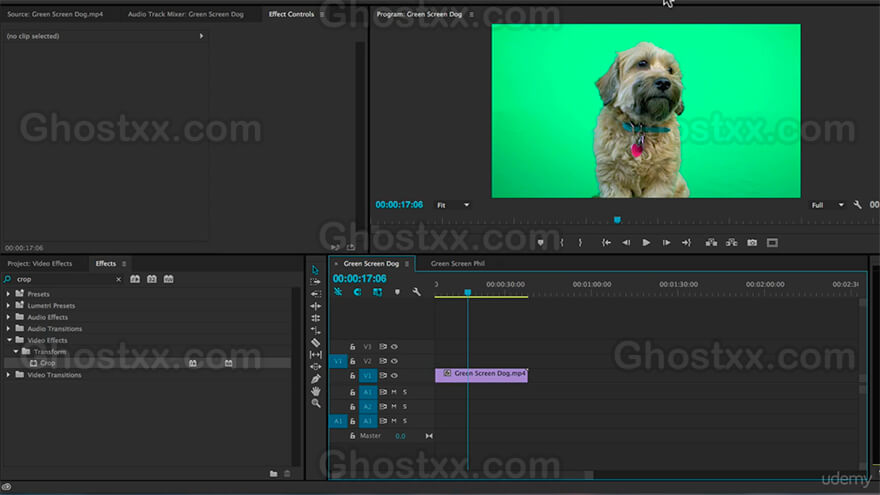Expand the Audio Effects folder
This screenshot has width=880, height=495.
8,317
